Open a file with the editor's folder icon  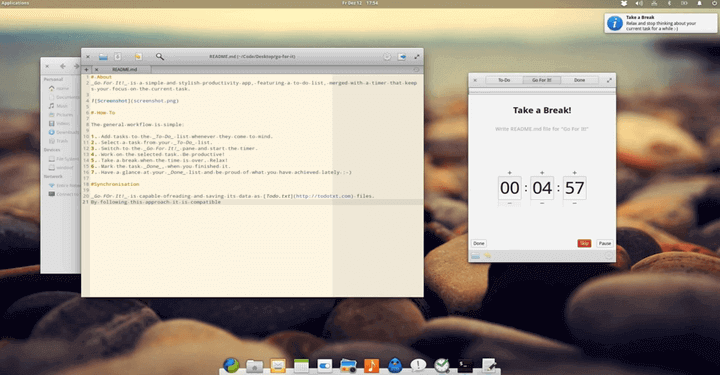103,57
